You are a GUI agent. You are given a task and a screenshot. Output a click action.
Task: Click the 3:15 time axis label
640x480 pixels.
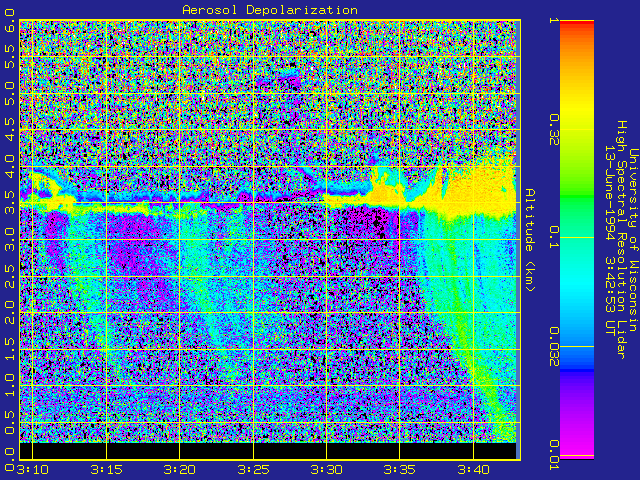(106, 470)
